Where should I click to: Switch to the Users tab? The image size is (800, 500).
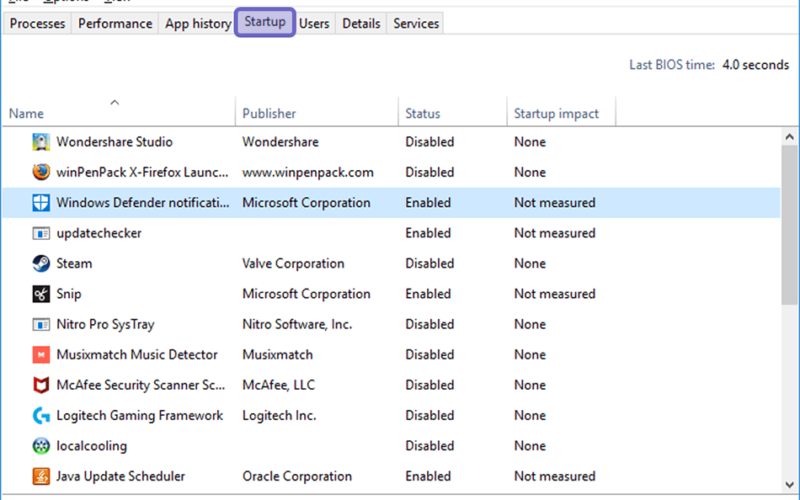coord(314,23)
